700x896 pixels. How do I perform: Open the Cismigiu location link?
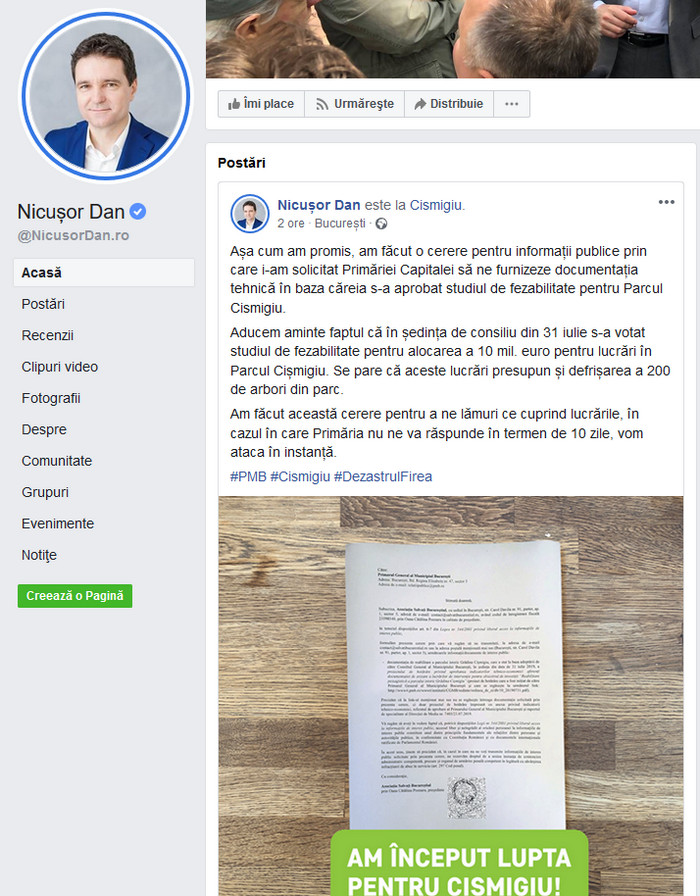tap(436, 205)
